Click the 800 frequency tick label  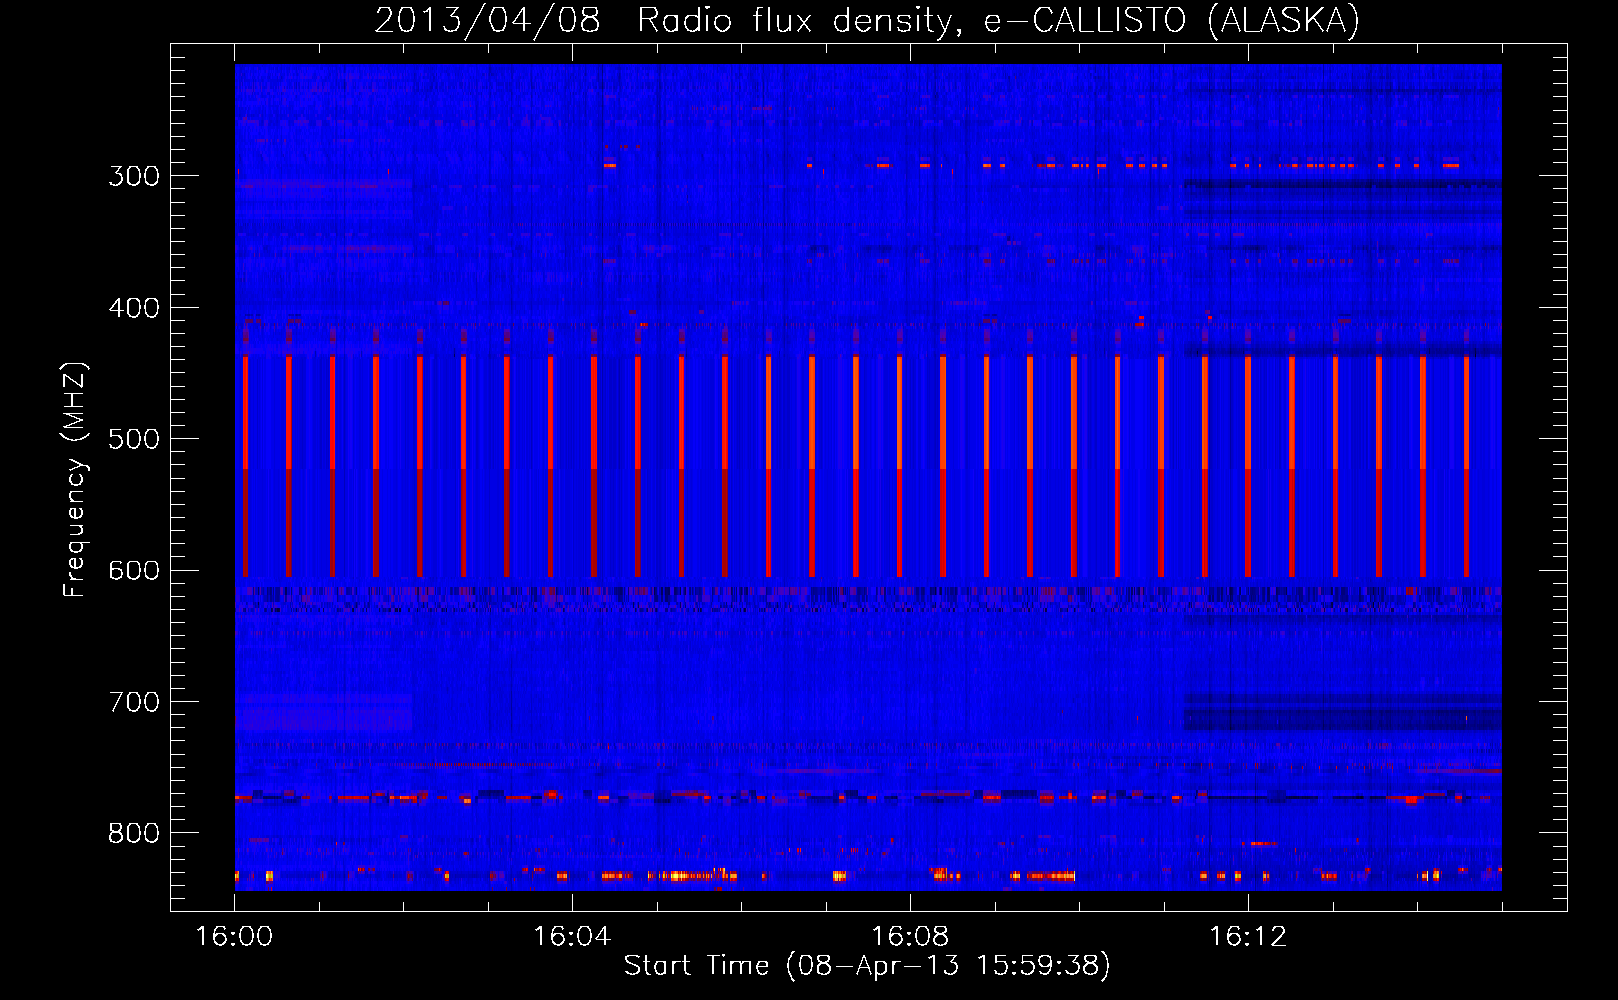(x=134, y=834)
